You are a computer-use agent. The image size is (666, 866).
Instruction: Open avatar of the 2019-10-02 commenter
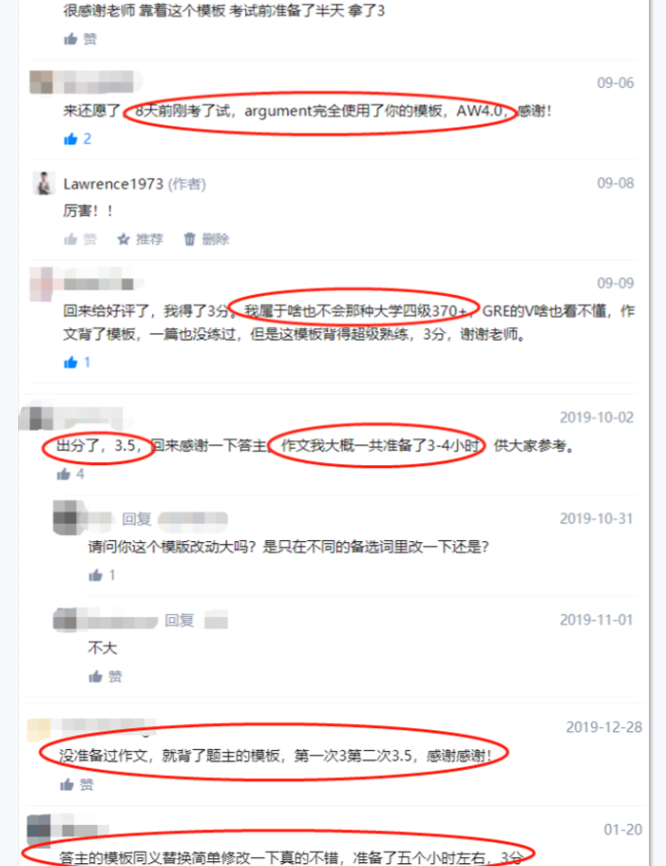click(36, 418)
